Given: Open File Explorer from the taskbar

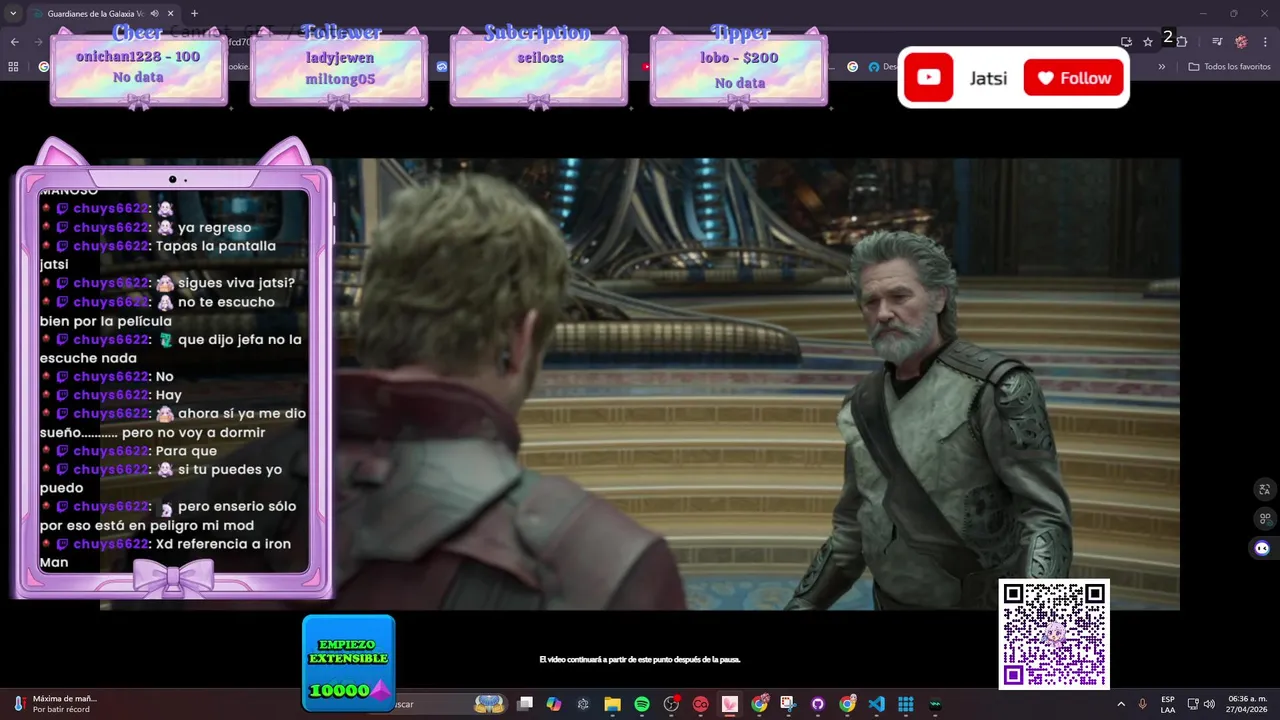Looking at the screenshot, I should pos(612,704).
